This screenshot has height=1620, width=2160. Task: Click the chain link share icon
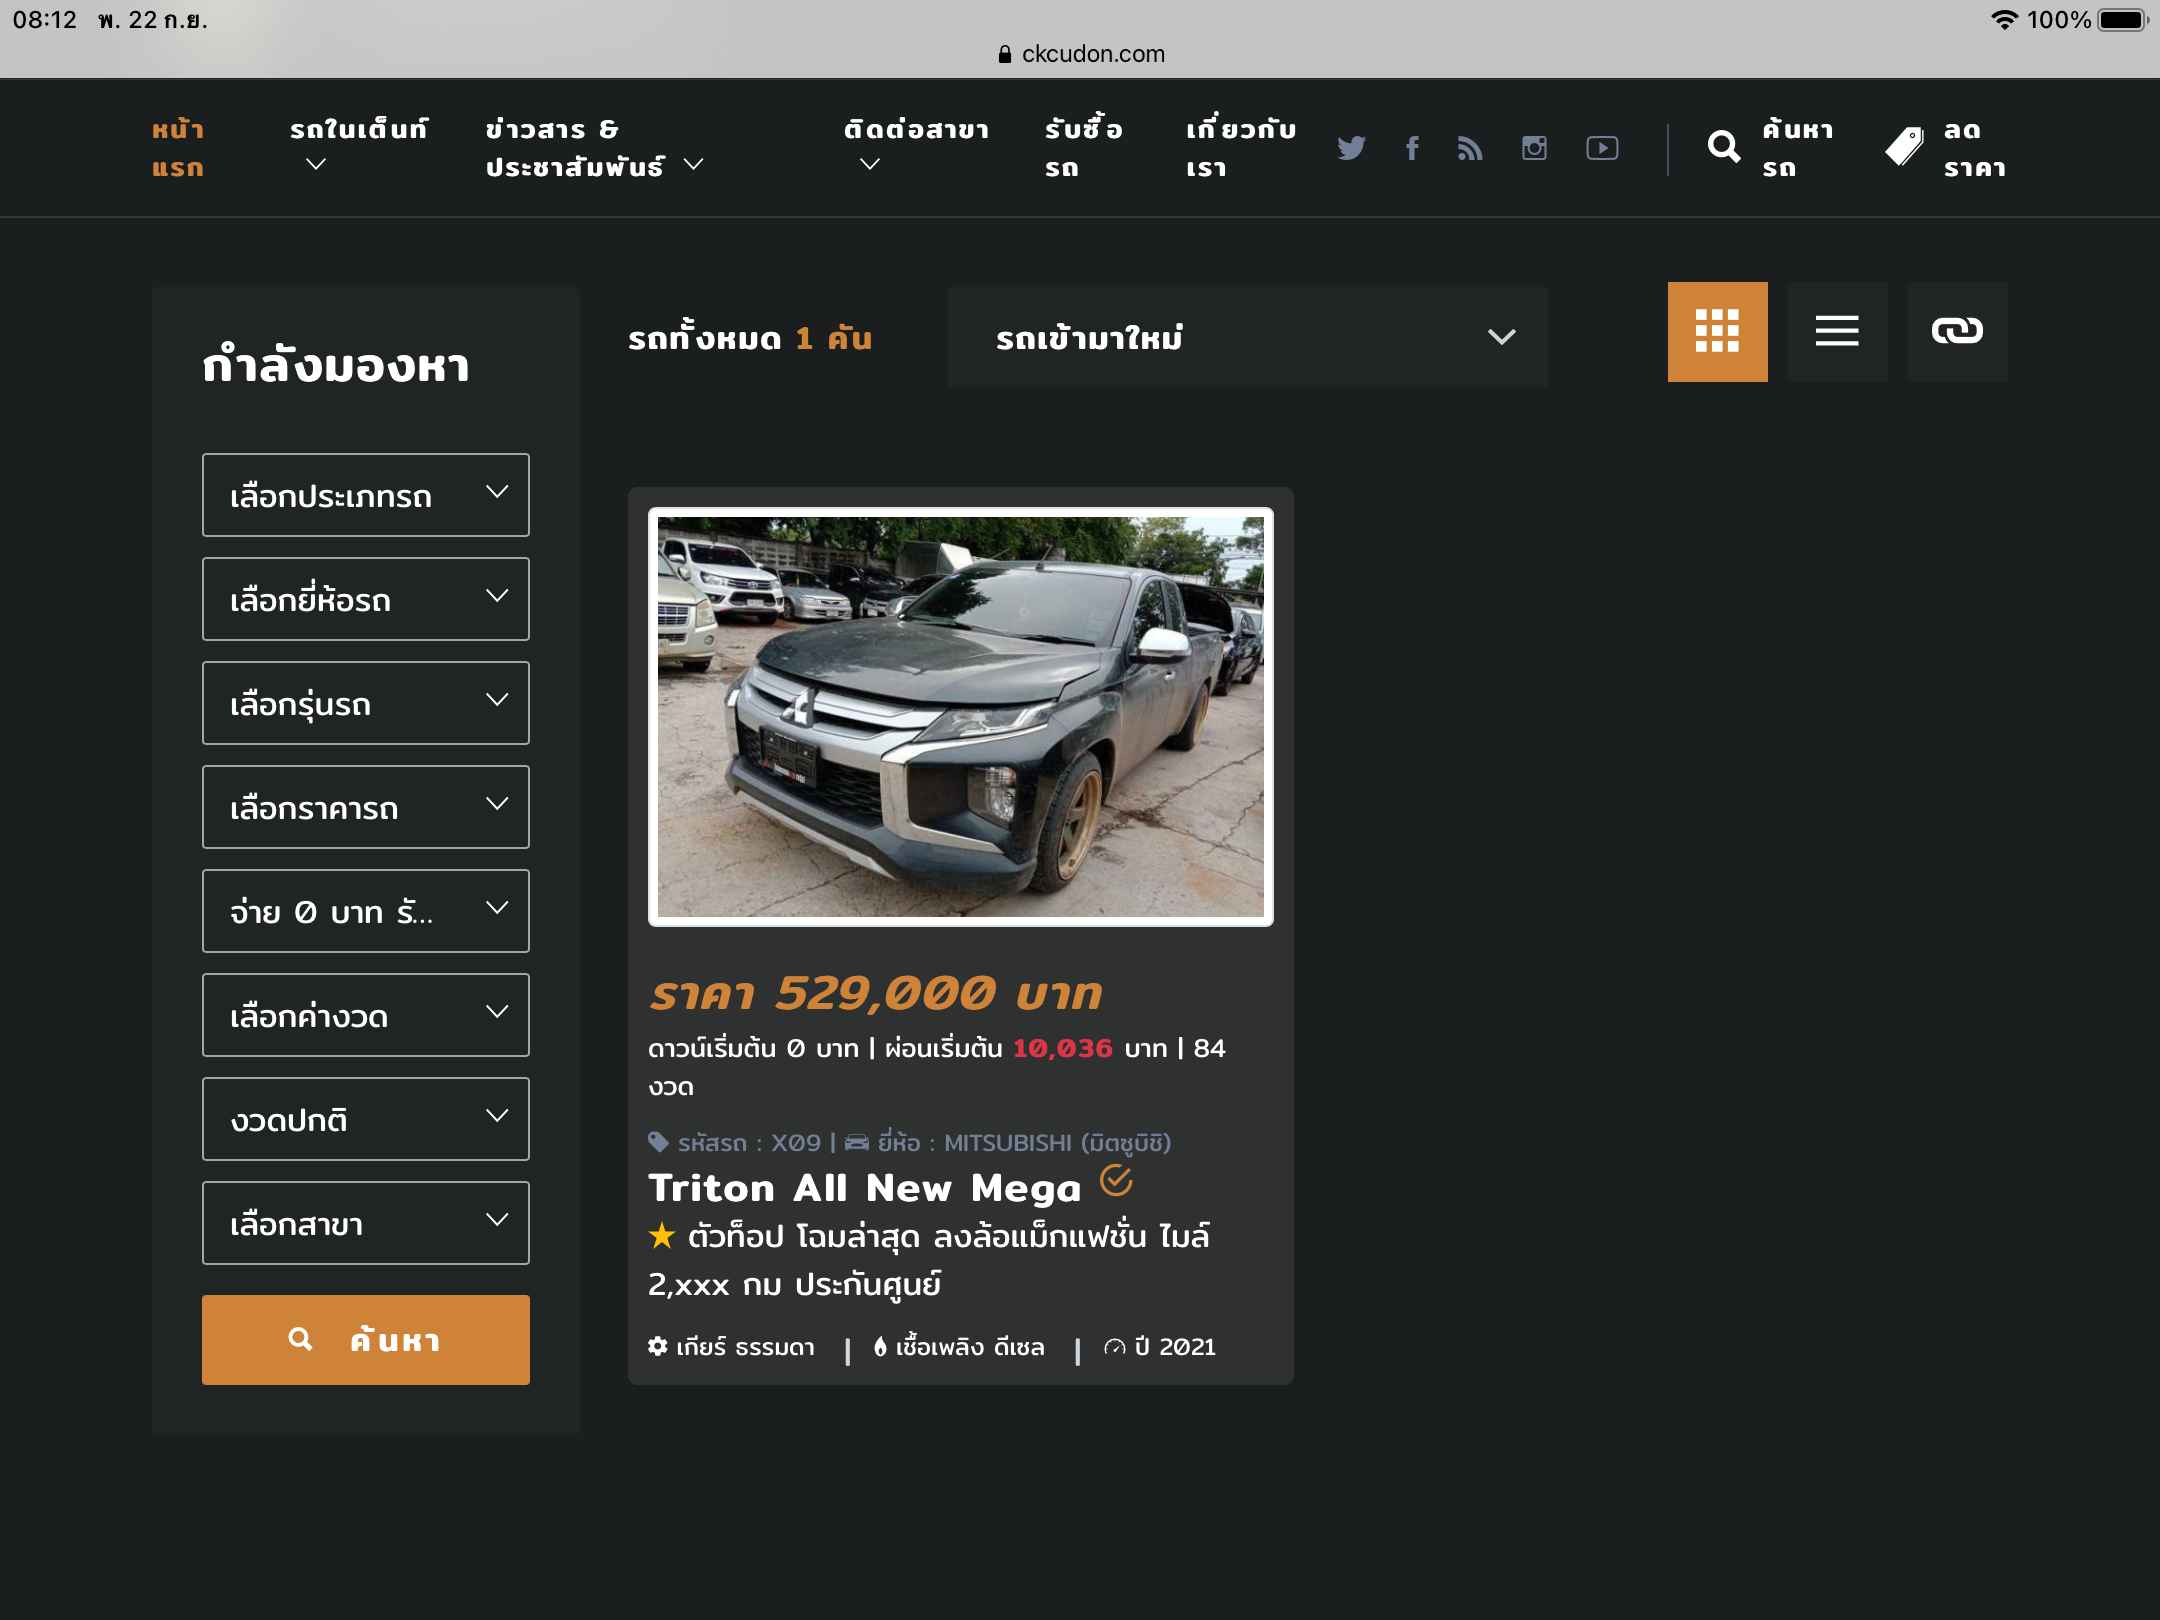tap(1957, 331)
